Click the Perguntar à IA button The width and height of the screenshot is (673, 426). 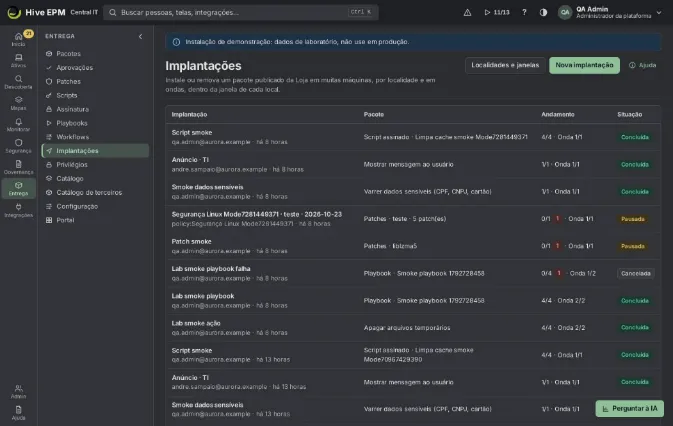click(x=629, y=408)
